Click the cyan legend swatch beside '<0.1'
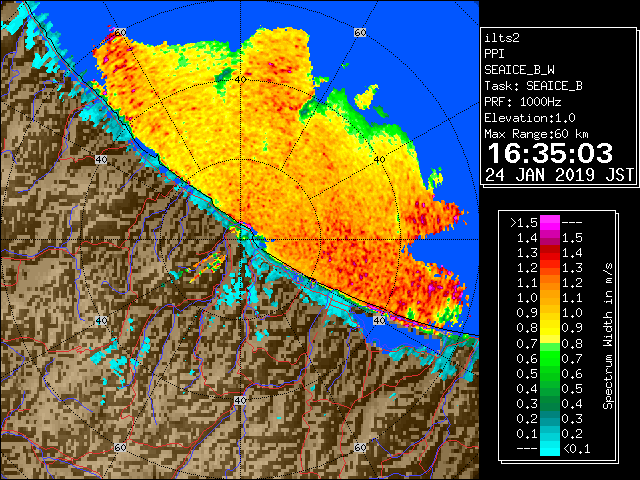This screenshot has height=480, width=640. click(550, 449)
